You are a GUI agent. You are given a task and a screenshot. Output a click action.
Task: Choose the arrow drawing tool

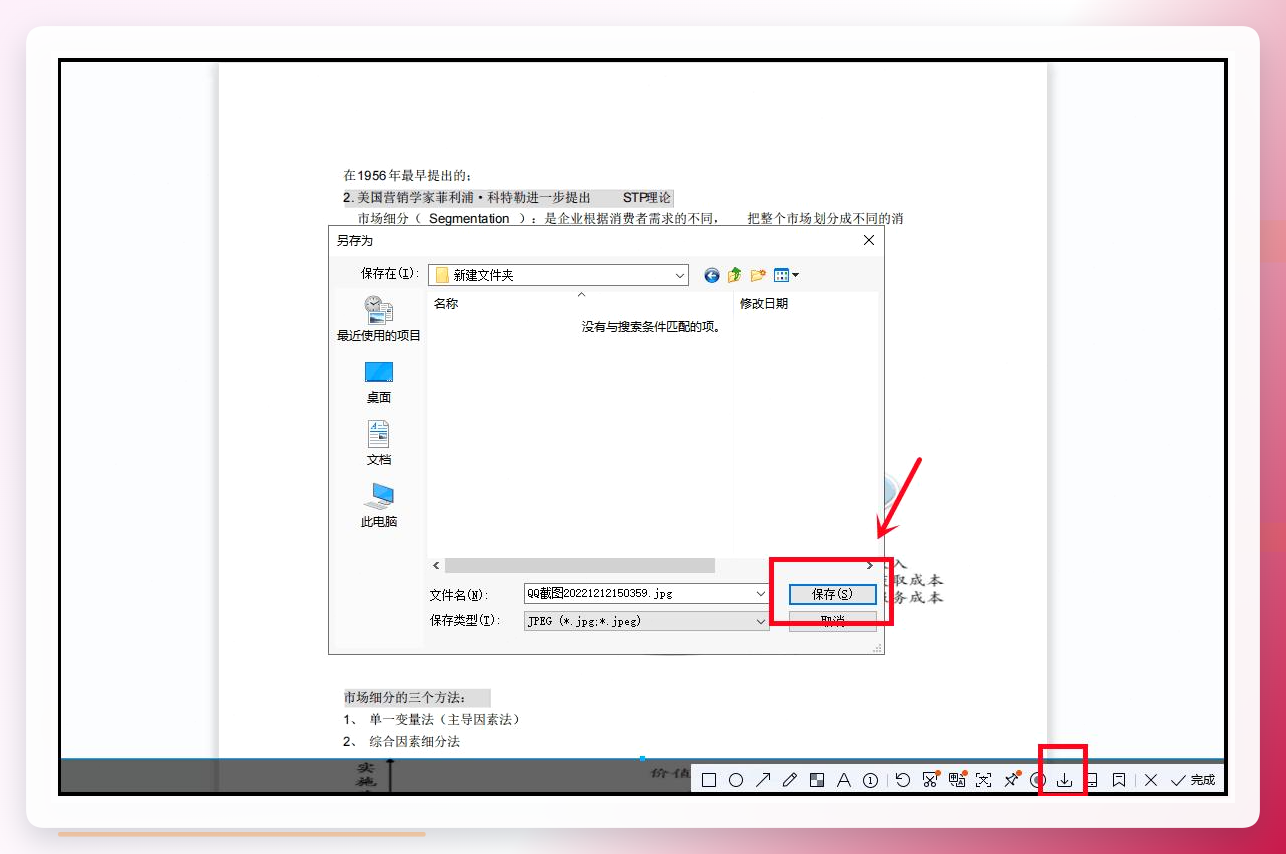pos(763,780)
